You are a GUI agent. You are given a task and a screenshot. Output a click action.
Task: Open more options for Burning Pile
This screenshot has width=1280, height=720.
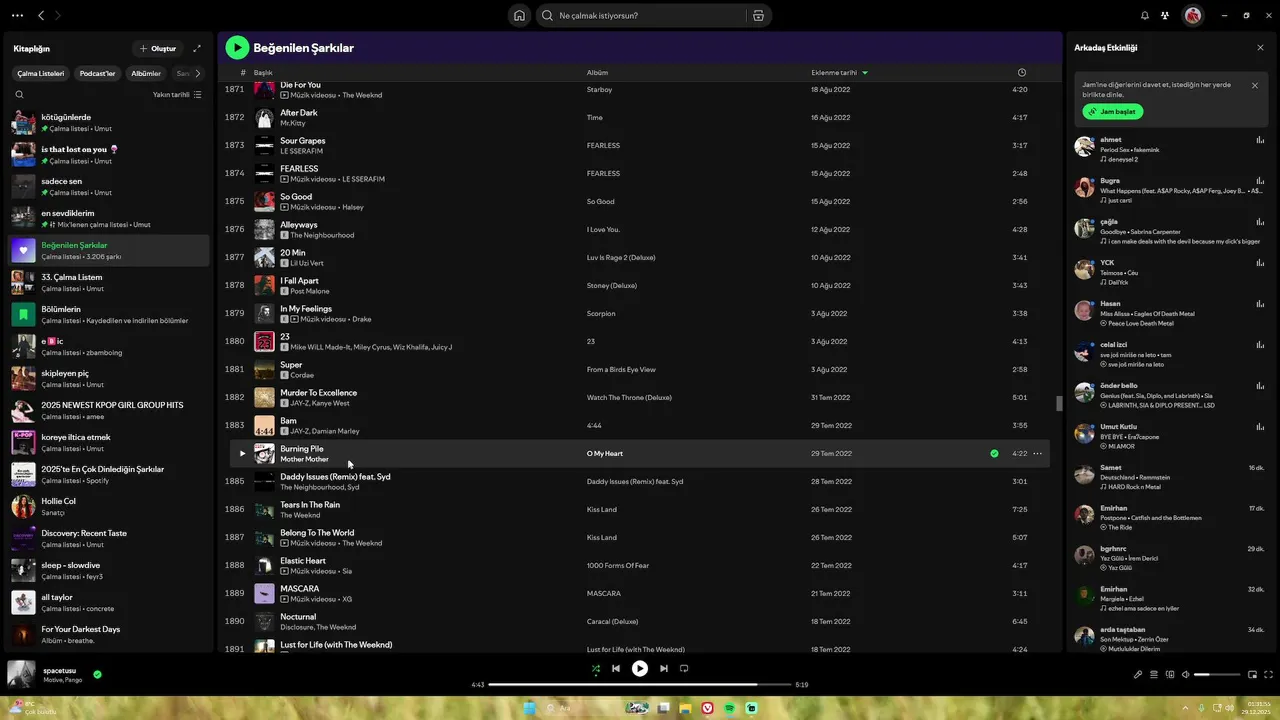pyautogui.click(x=1037, y=453)
